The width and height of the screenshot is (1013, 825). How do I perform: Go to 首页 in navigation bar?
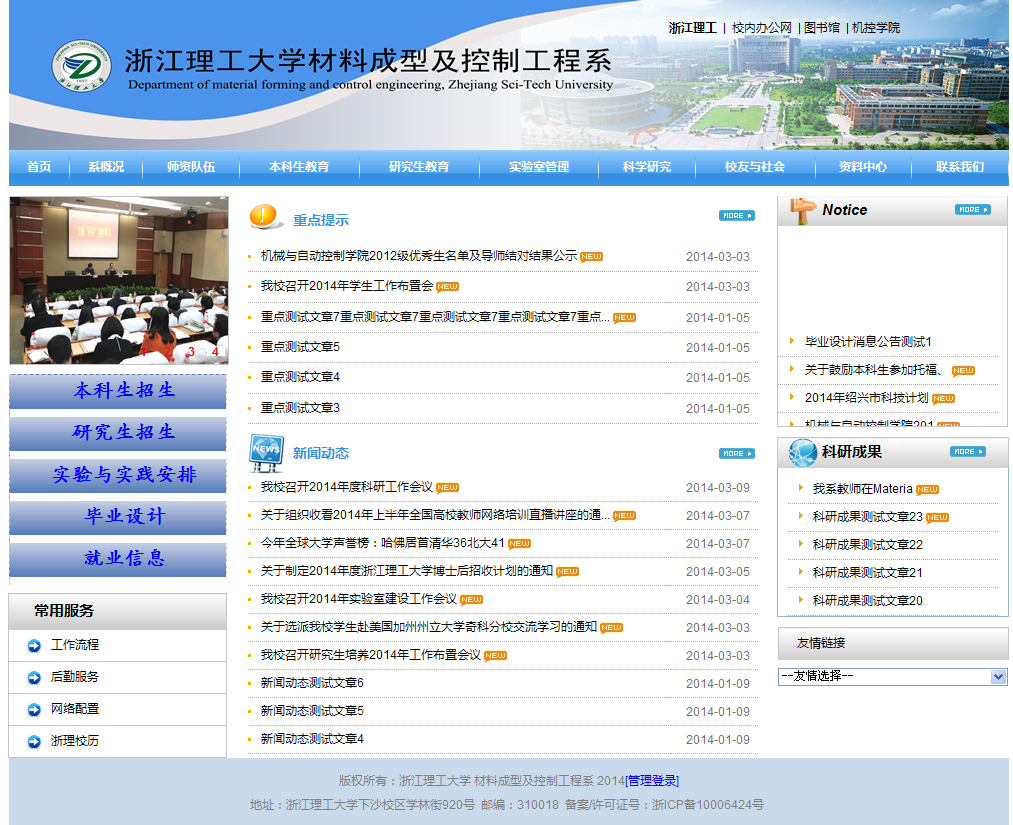(x=39, y=167)
